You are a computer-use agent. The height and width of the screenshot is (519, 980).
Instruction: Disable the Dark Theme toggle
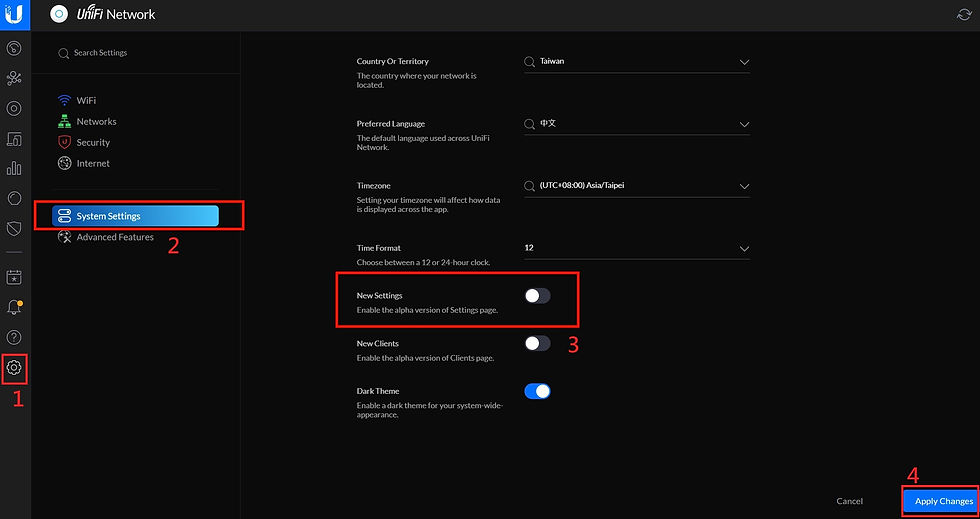[x=537, y=391]
